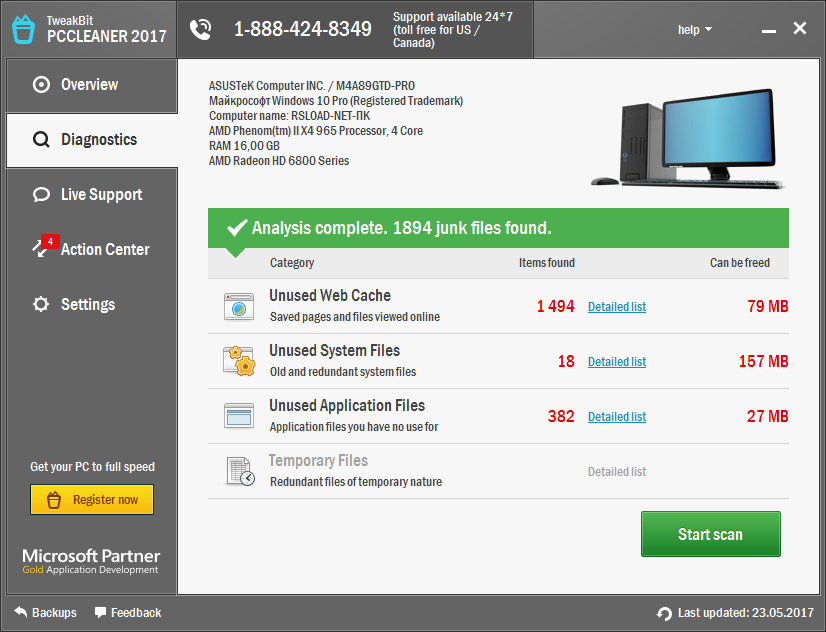Switch to the Overview tab
This screenshot has width=826, height=632.
92,85
